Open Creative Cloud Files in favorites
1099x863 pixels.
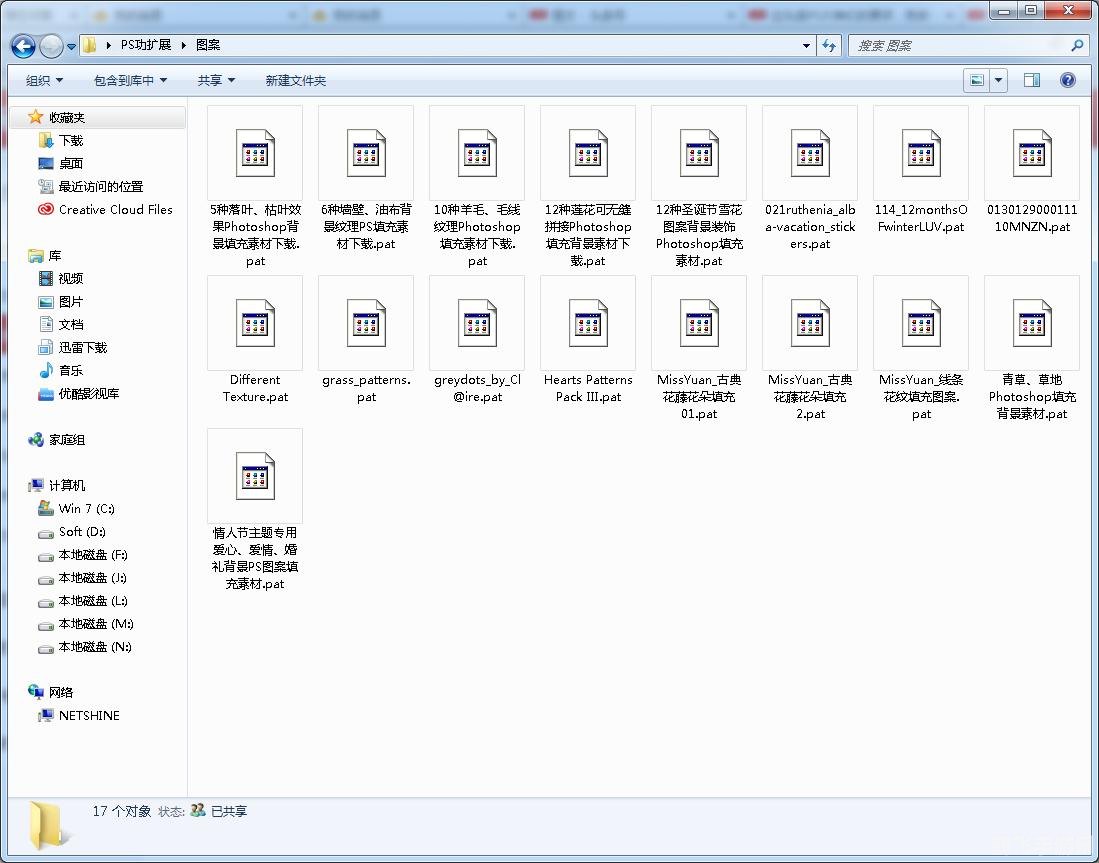click(x=115, y=210)
